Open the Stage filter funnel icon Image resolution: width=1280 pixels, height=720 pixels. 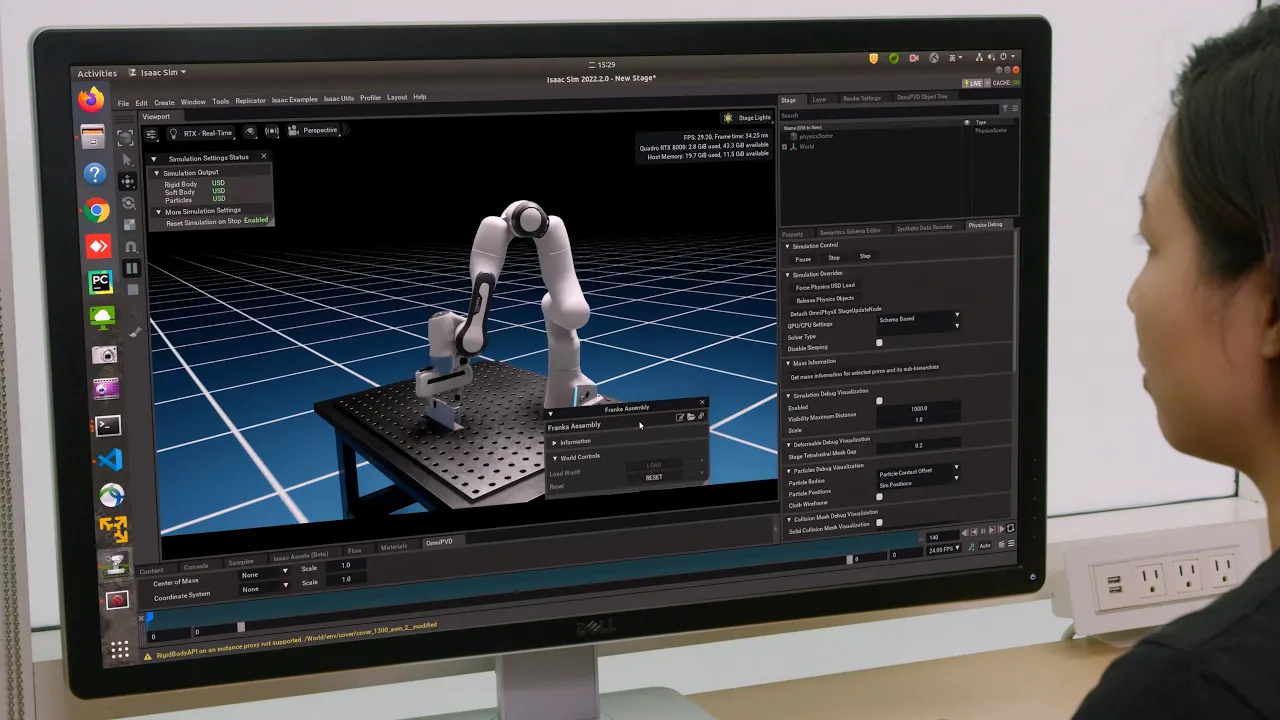pos(1006,108)
